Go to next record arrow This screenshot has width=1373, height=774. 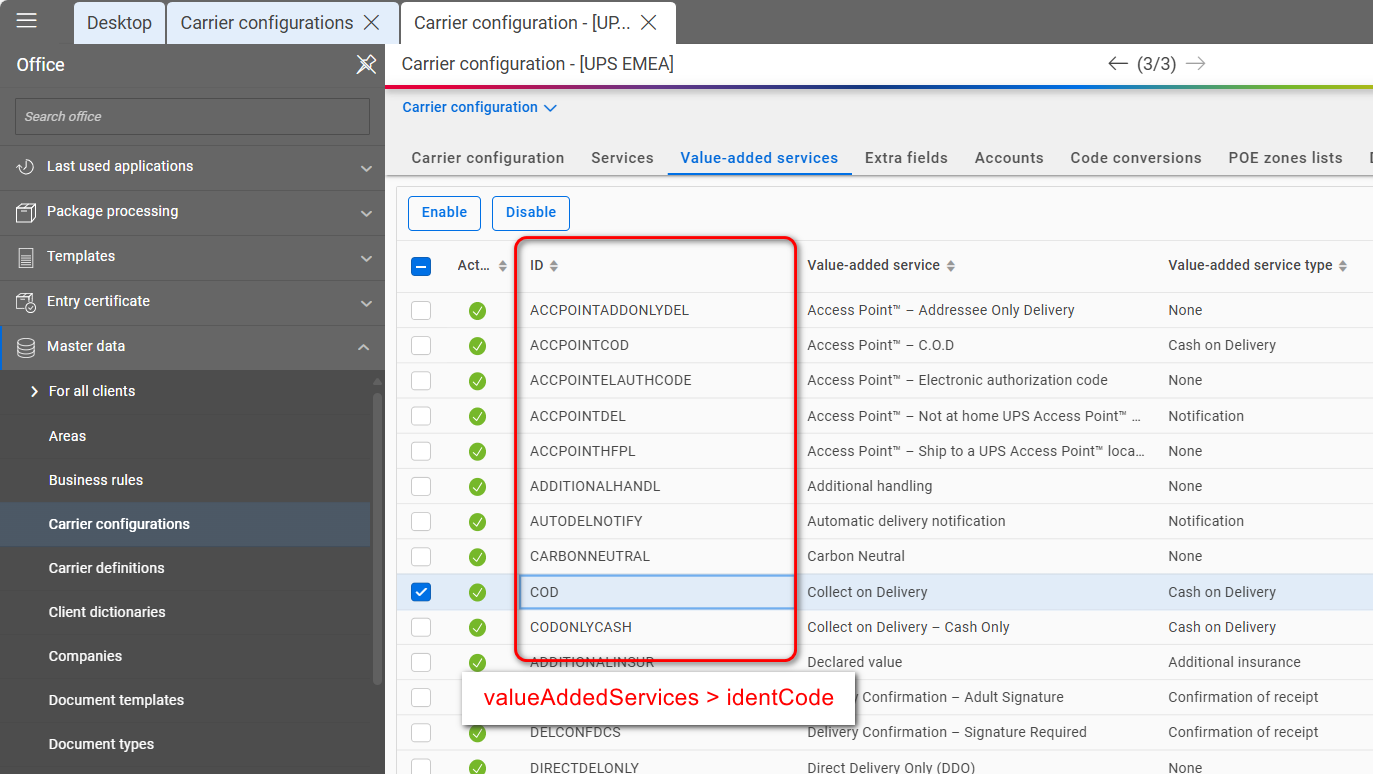1195,64
